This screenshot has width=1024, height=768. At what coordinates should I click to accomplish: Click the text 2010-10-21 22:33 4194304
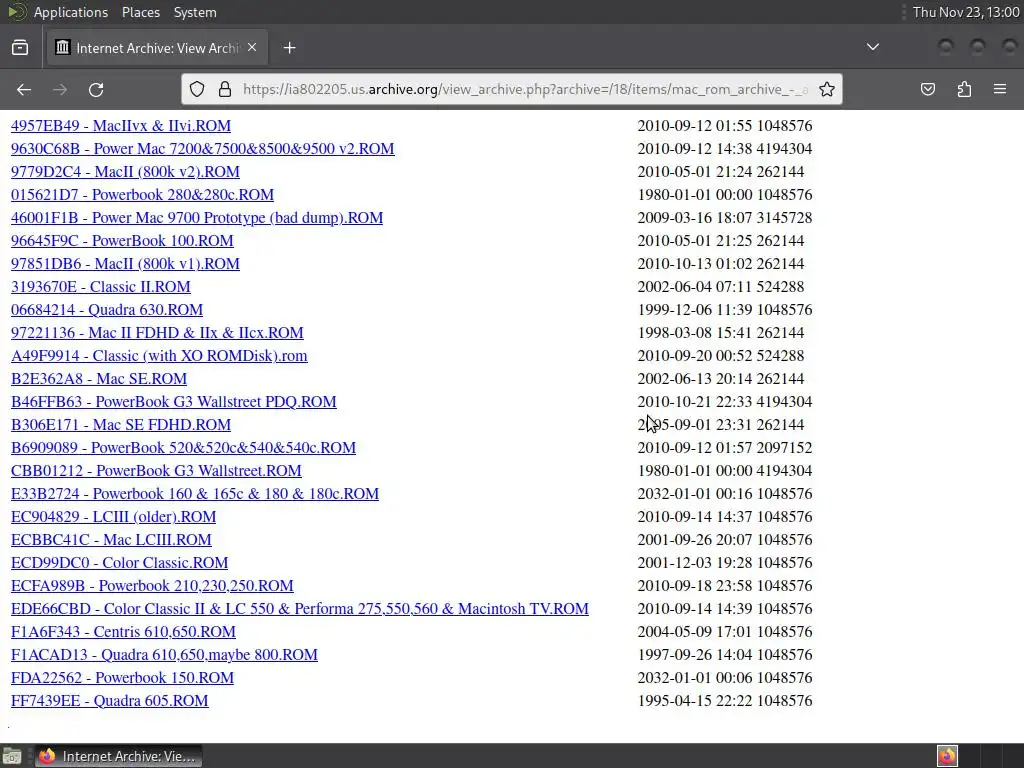(x=725, y=402)
